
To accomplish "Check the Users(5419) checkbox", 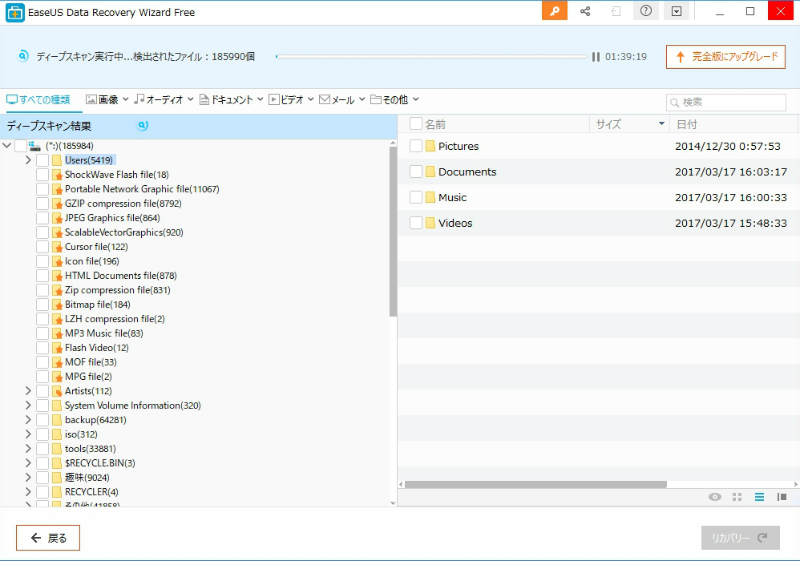I will point(43,160).
